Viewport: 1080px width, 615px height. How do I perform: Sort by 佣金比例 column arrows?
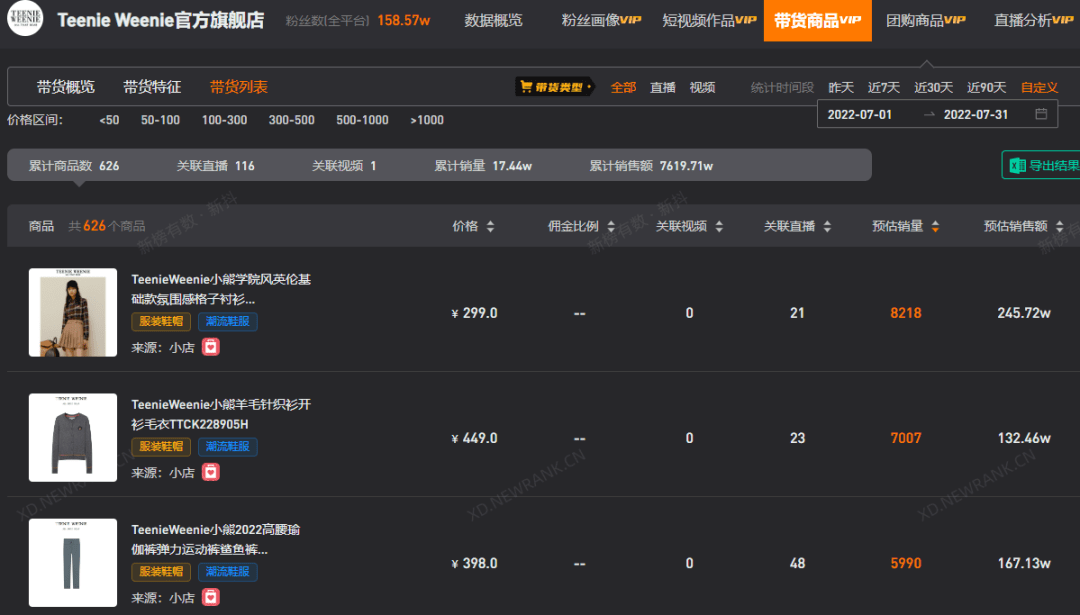(611, 227)
